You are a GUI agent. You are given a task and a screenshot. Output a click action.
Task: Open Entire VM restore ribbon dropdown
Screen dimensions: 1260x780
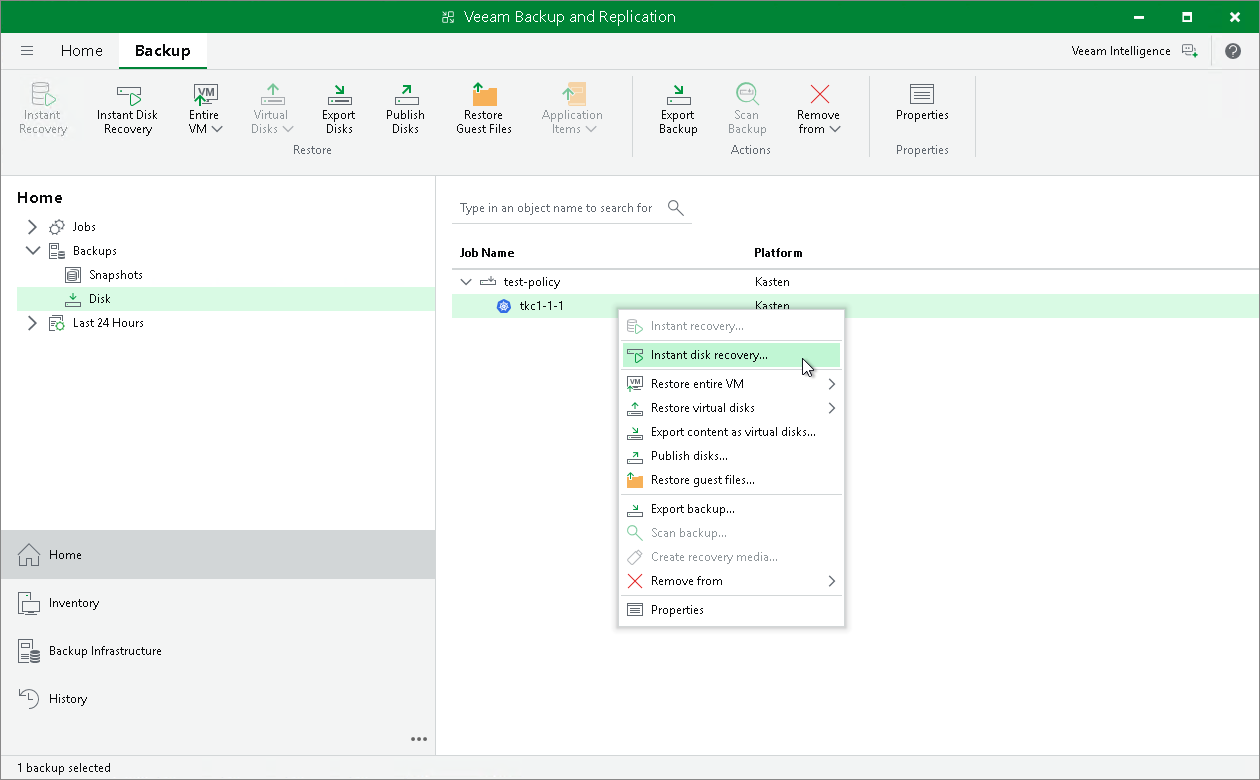(205, 108)
